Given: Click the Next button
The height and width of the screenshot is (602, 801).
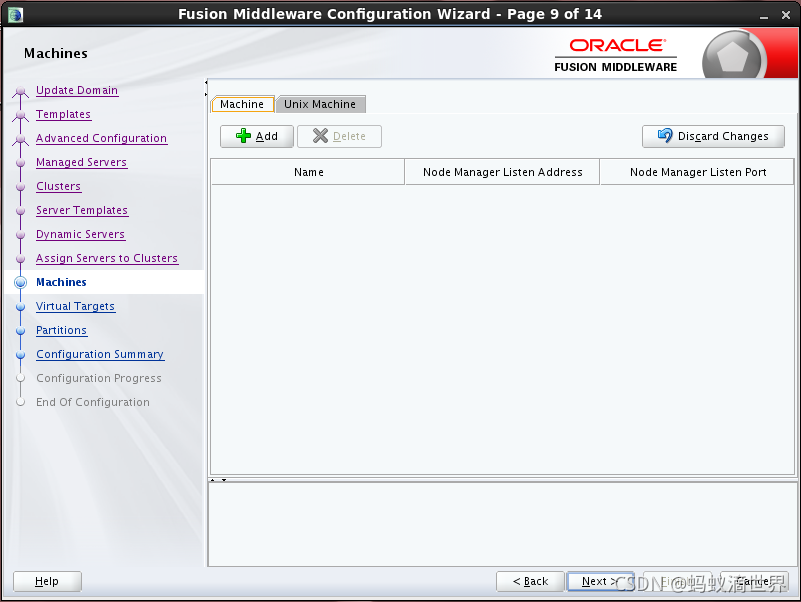Looking at the screenshot, I should tap(600, 582).
